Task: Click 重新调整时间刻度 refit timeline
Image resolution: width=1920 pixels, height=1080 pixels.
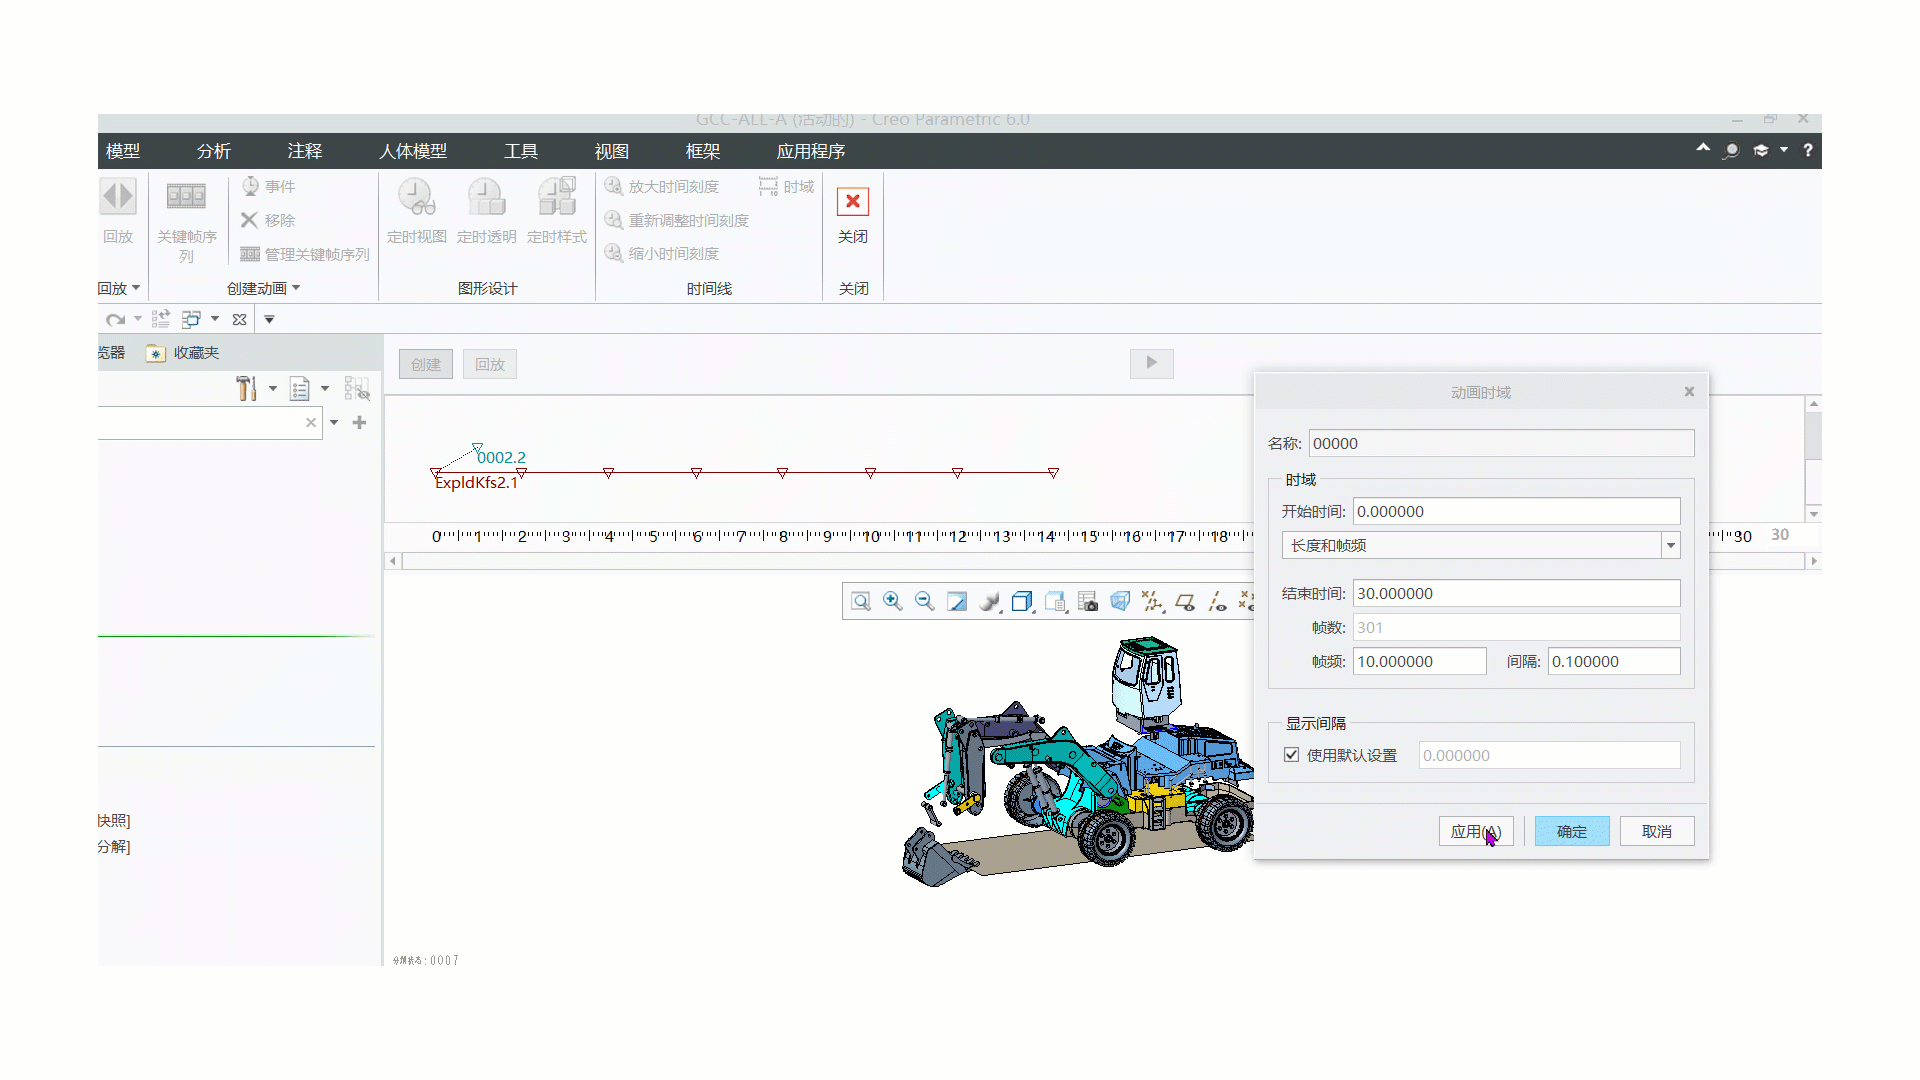Action: pos(677,220)
